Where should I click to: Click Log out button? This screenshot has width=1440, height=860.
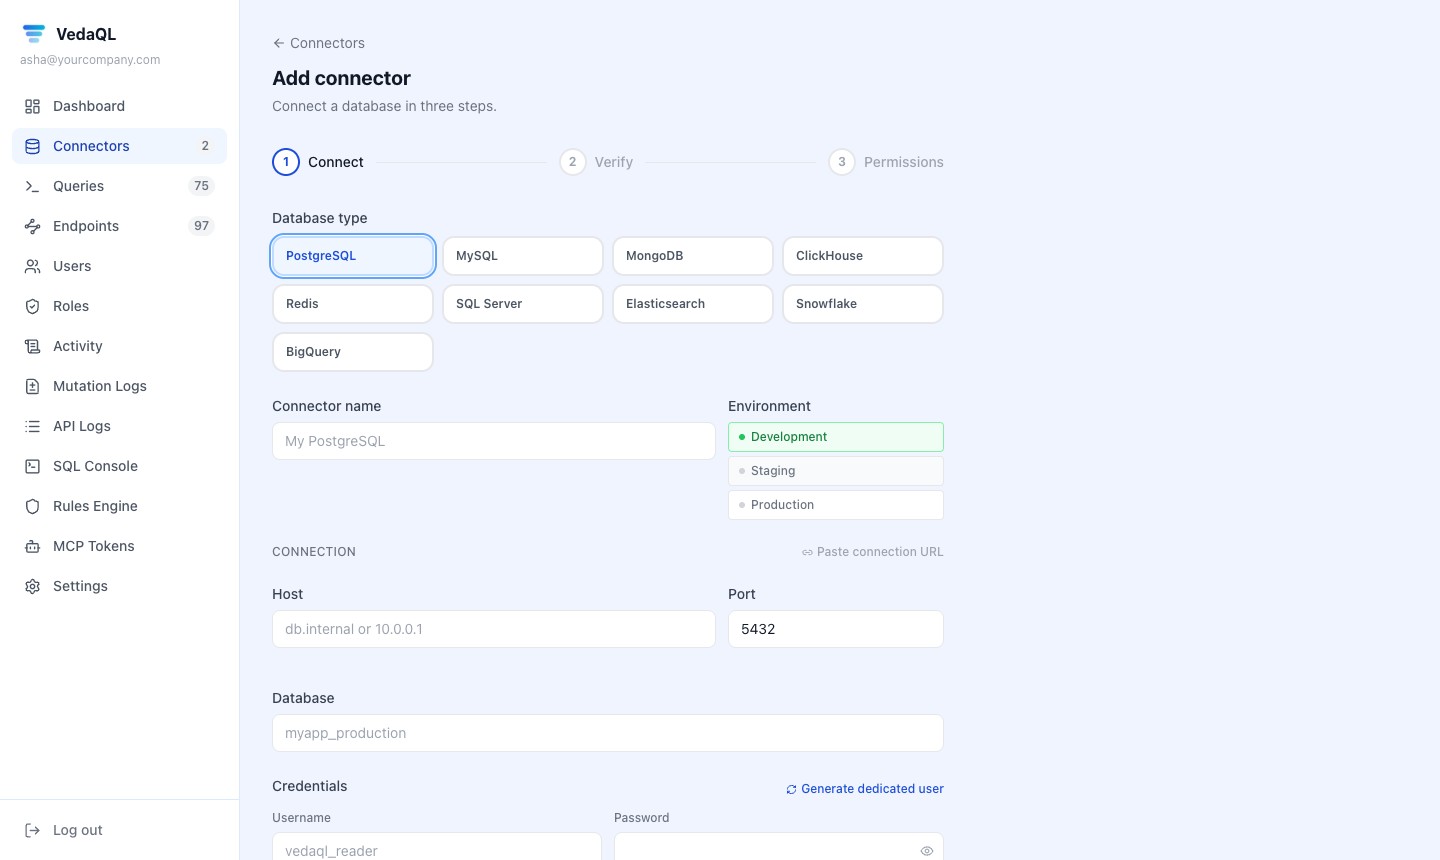(119, 830)
